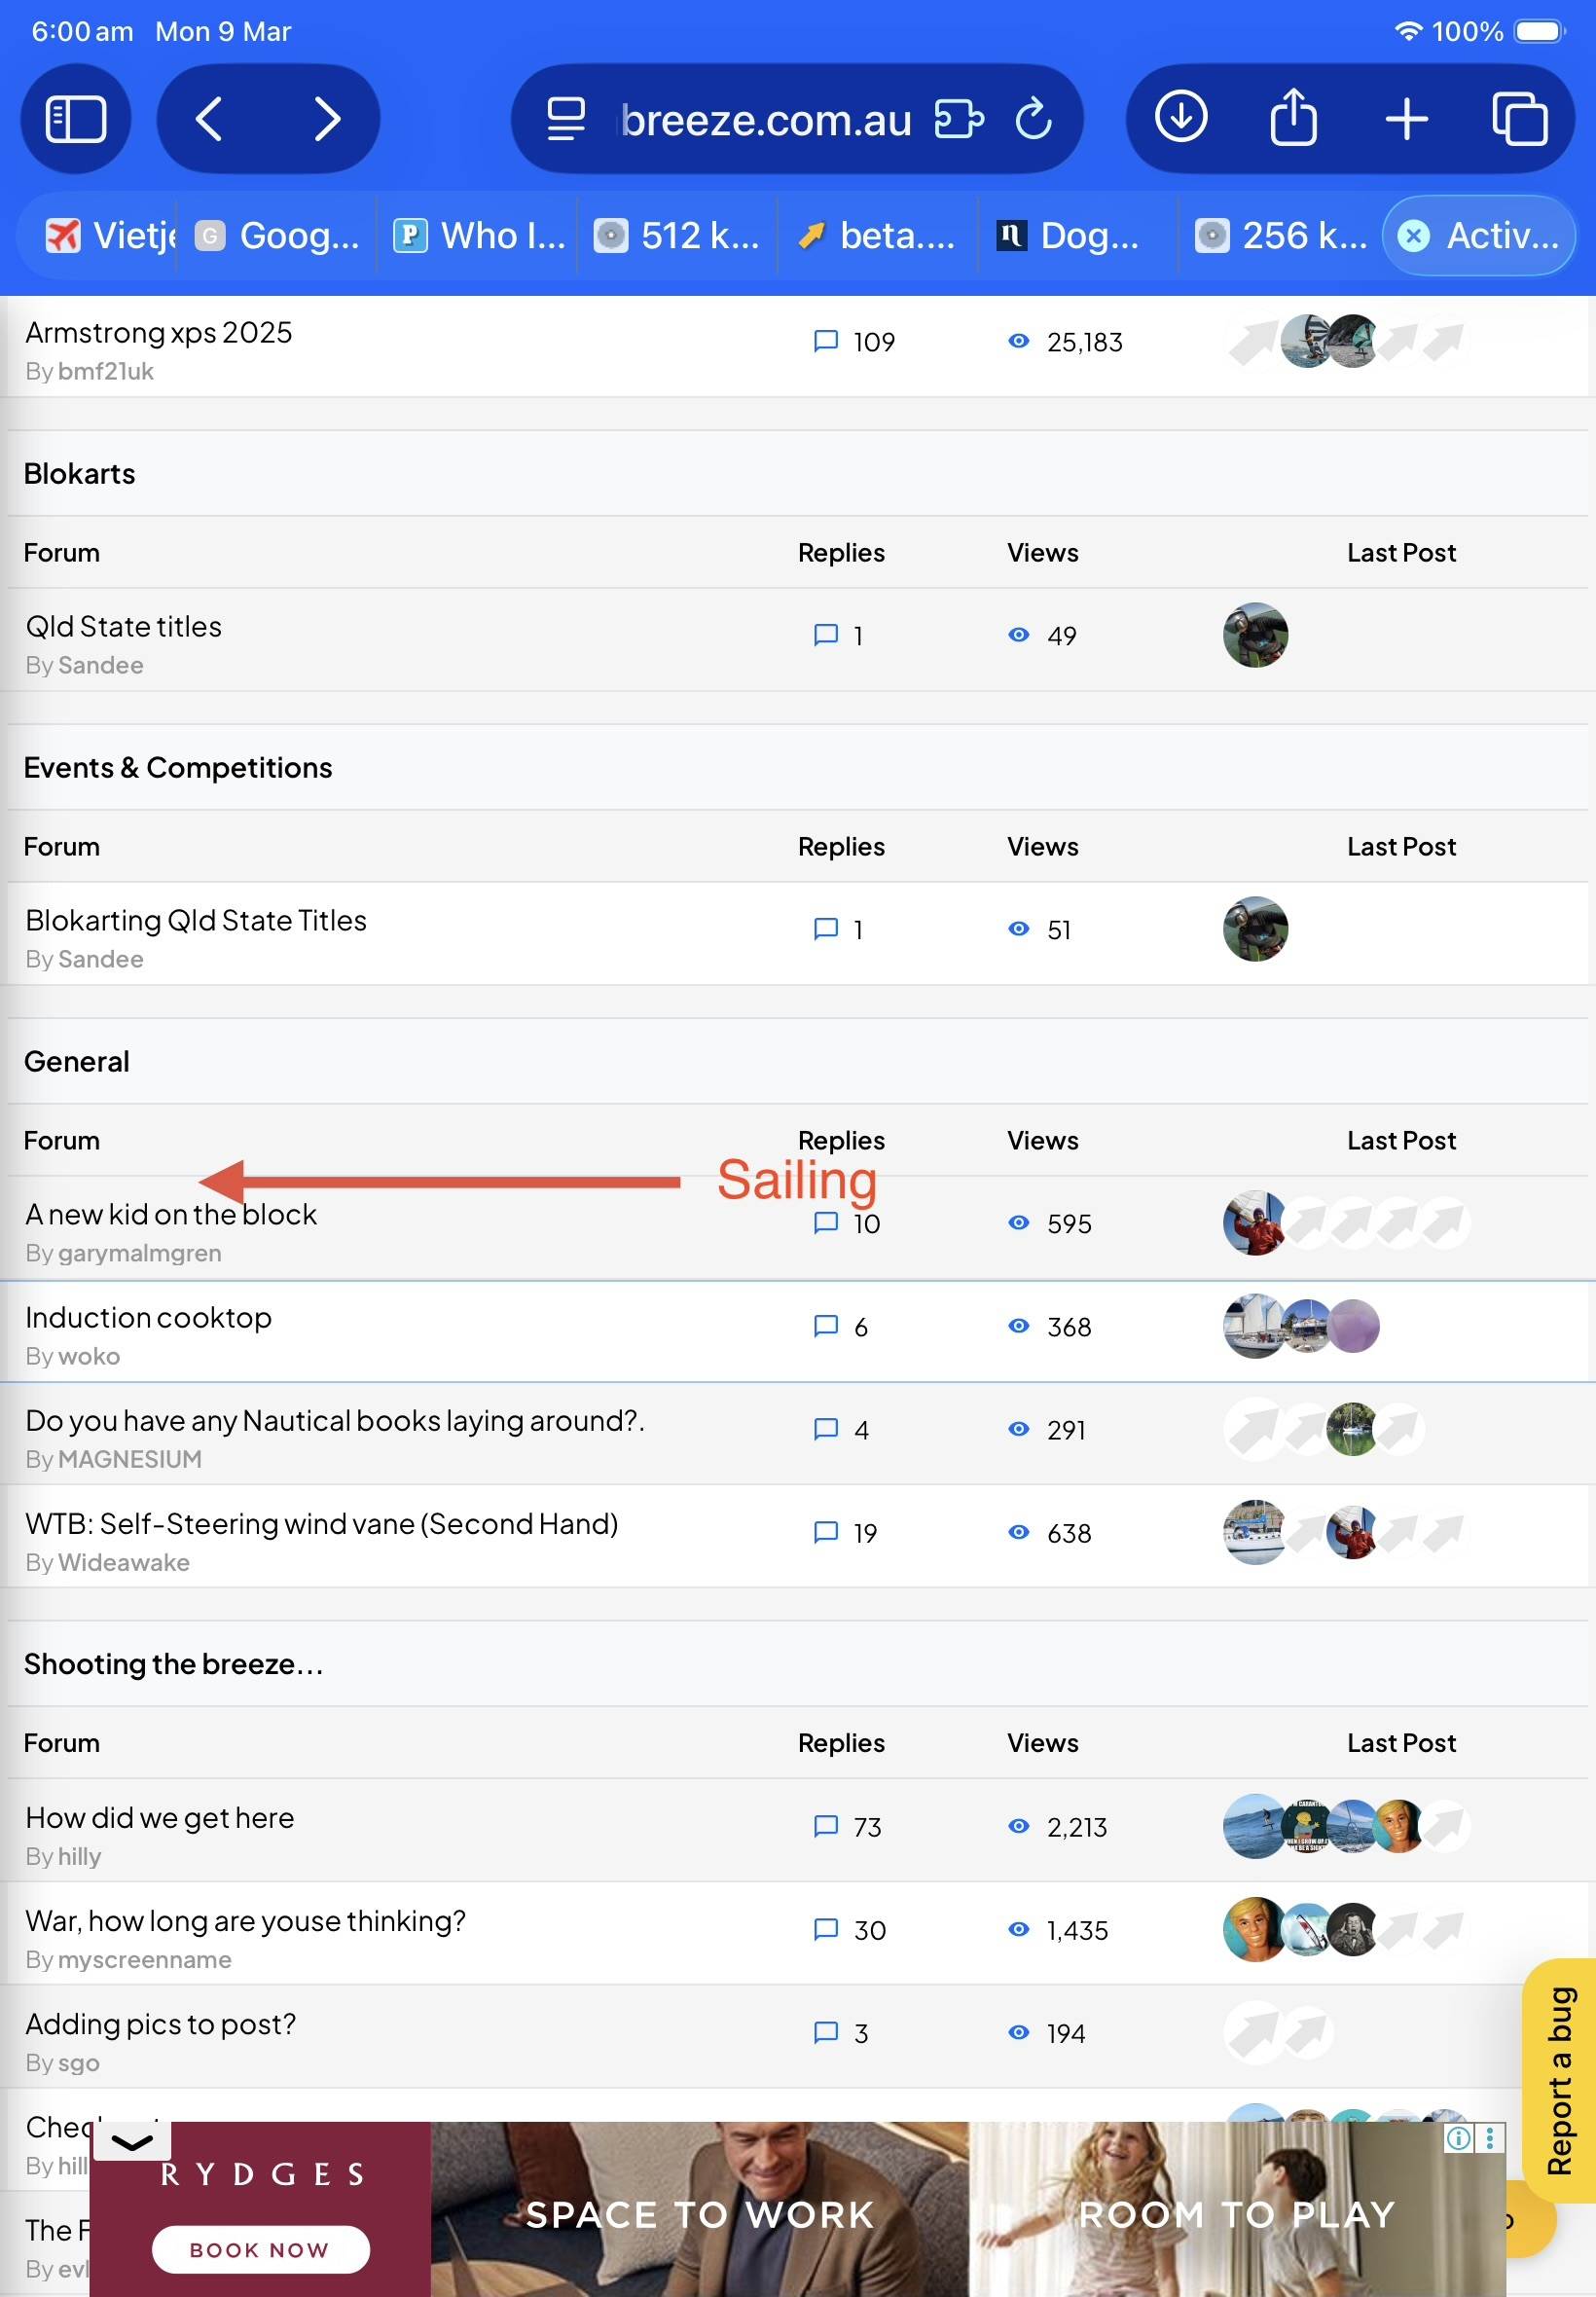Image resolution: width=1596 pixels, height=2297 pixels.
Task: Close the active Activ... tab
Action: tap(1413, 236)
